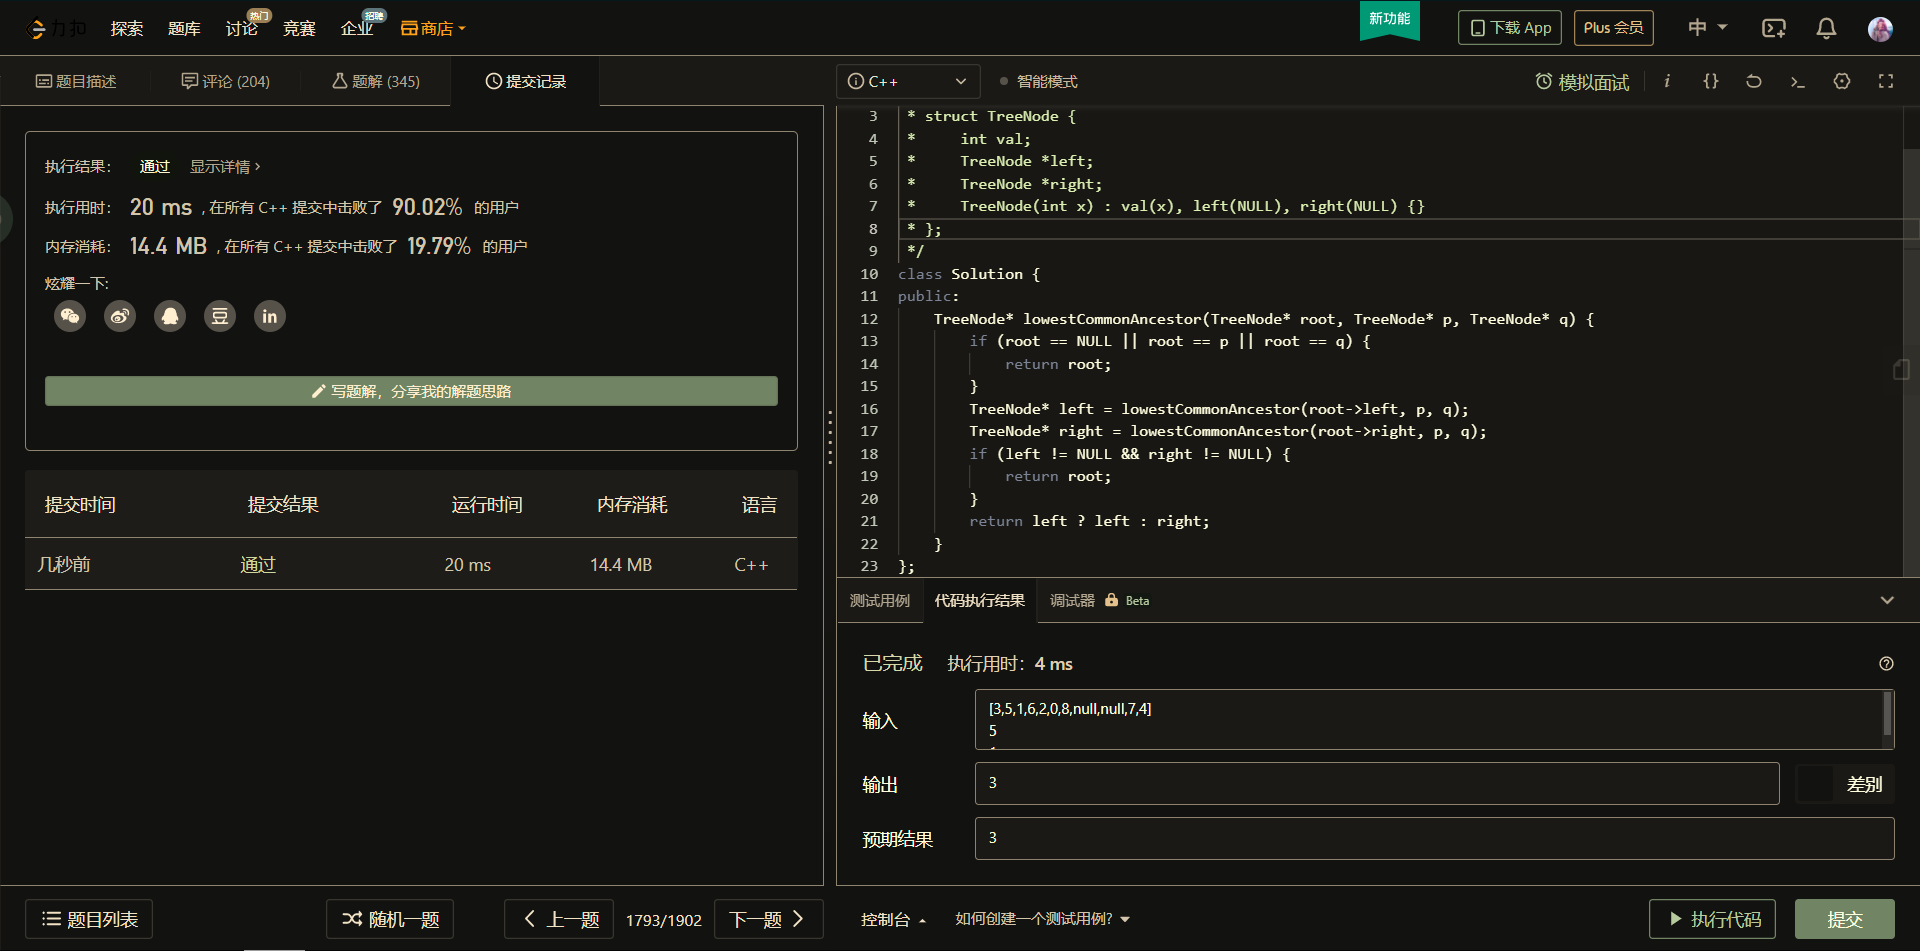Screen dimensions: 1920x951
Task: Click write solution share button
Action: [411, 391]
